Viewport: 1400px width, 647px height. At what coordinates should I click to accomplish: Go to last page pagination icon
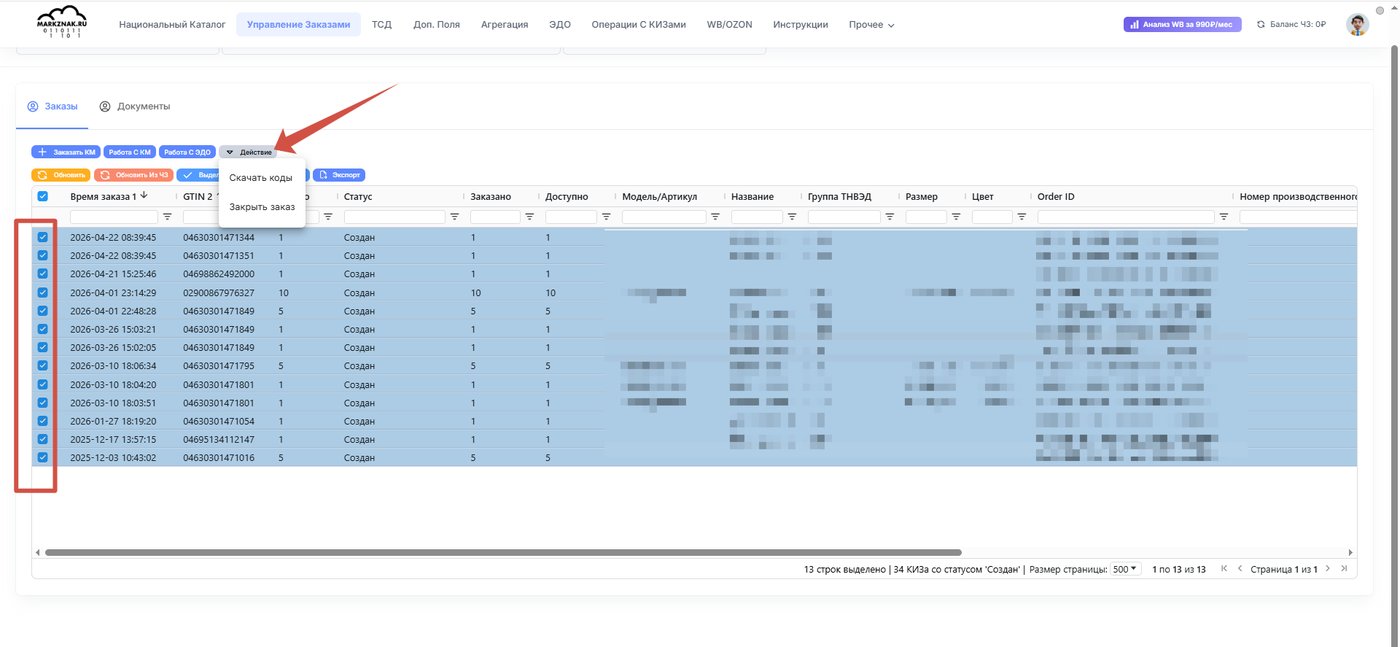pos(1345,569)
